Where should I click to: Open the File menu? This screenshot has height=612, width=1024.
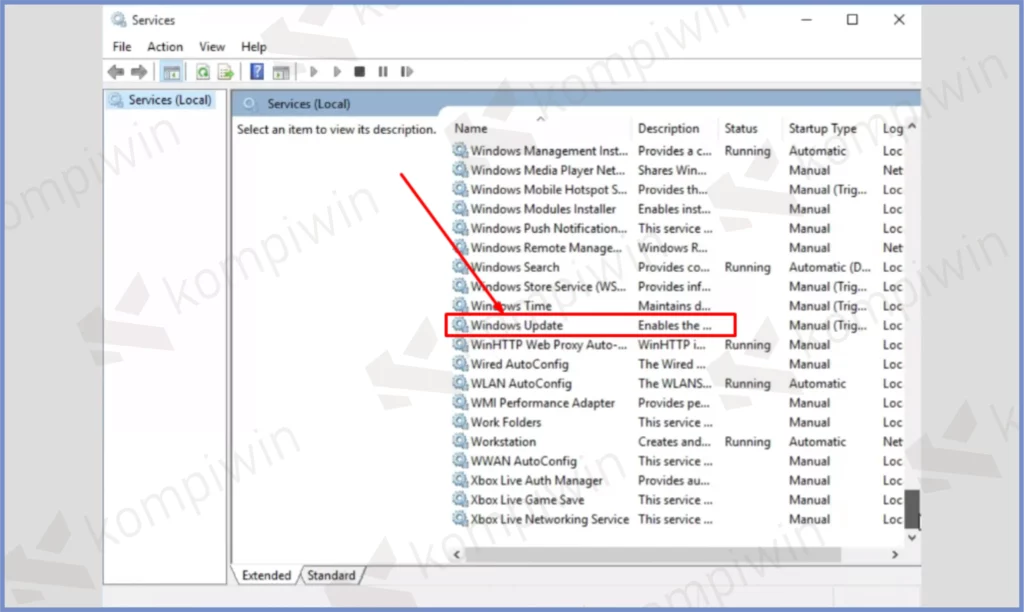pyautogui.click(x=122, y=47)
